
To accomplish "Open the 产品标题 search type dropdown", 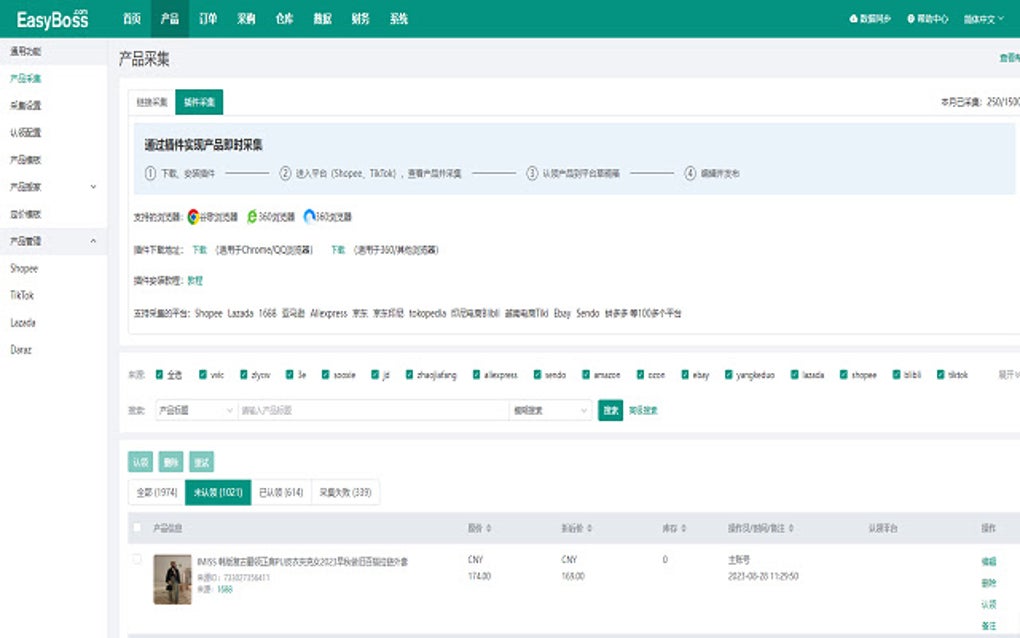I will (x=195, y=411).
